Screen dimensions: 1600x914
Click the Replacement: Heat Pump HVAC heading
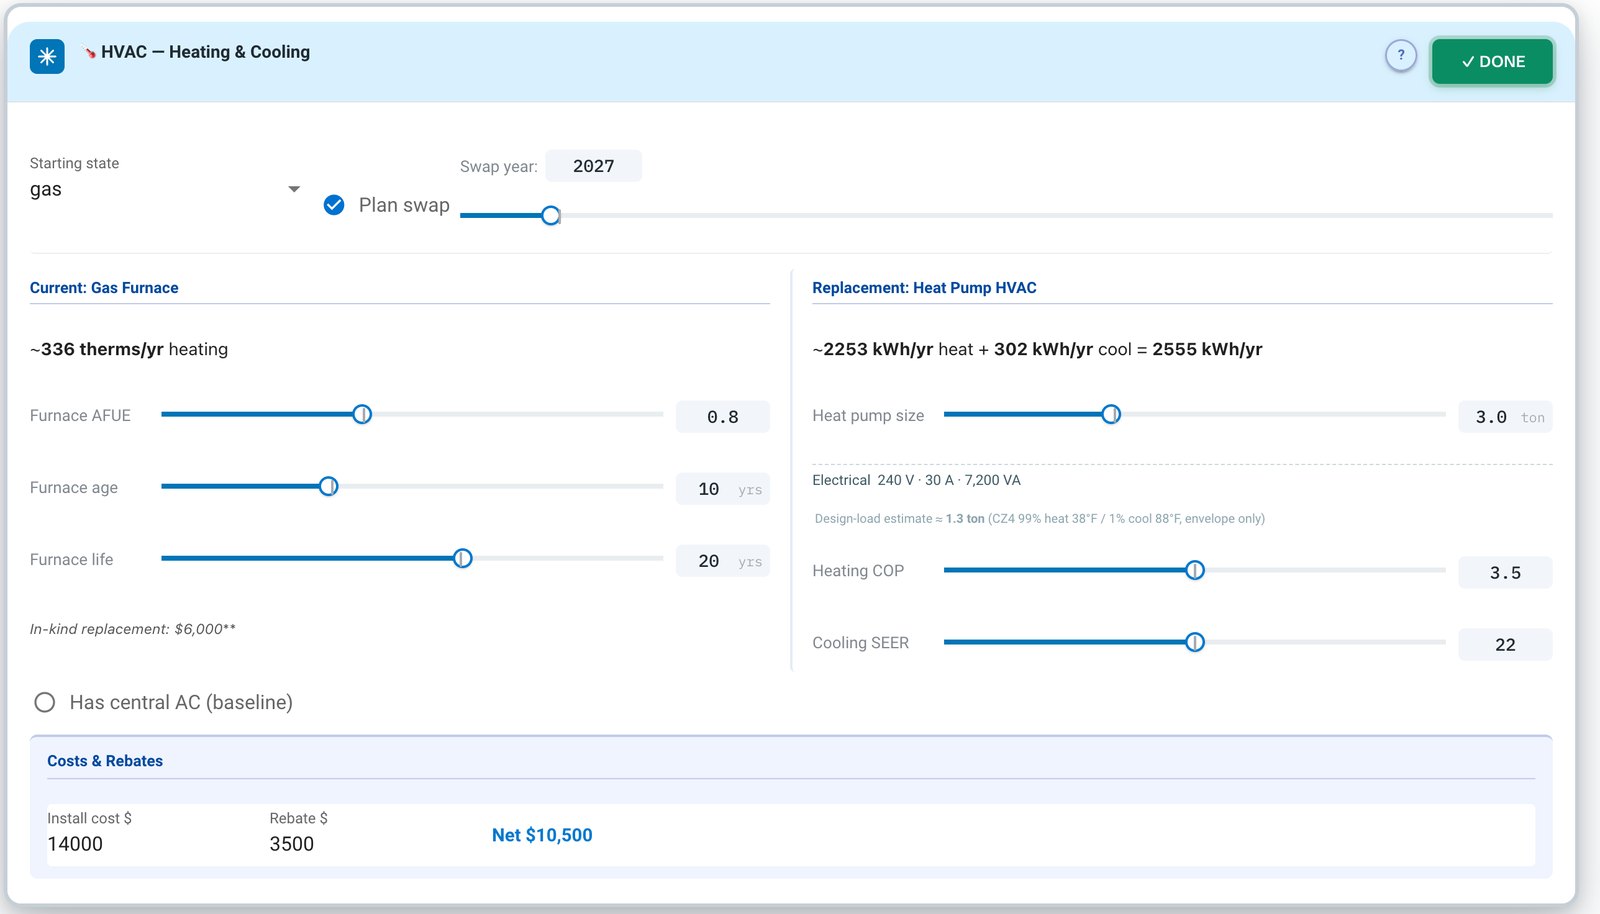point(924,288)
